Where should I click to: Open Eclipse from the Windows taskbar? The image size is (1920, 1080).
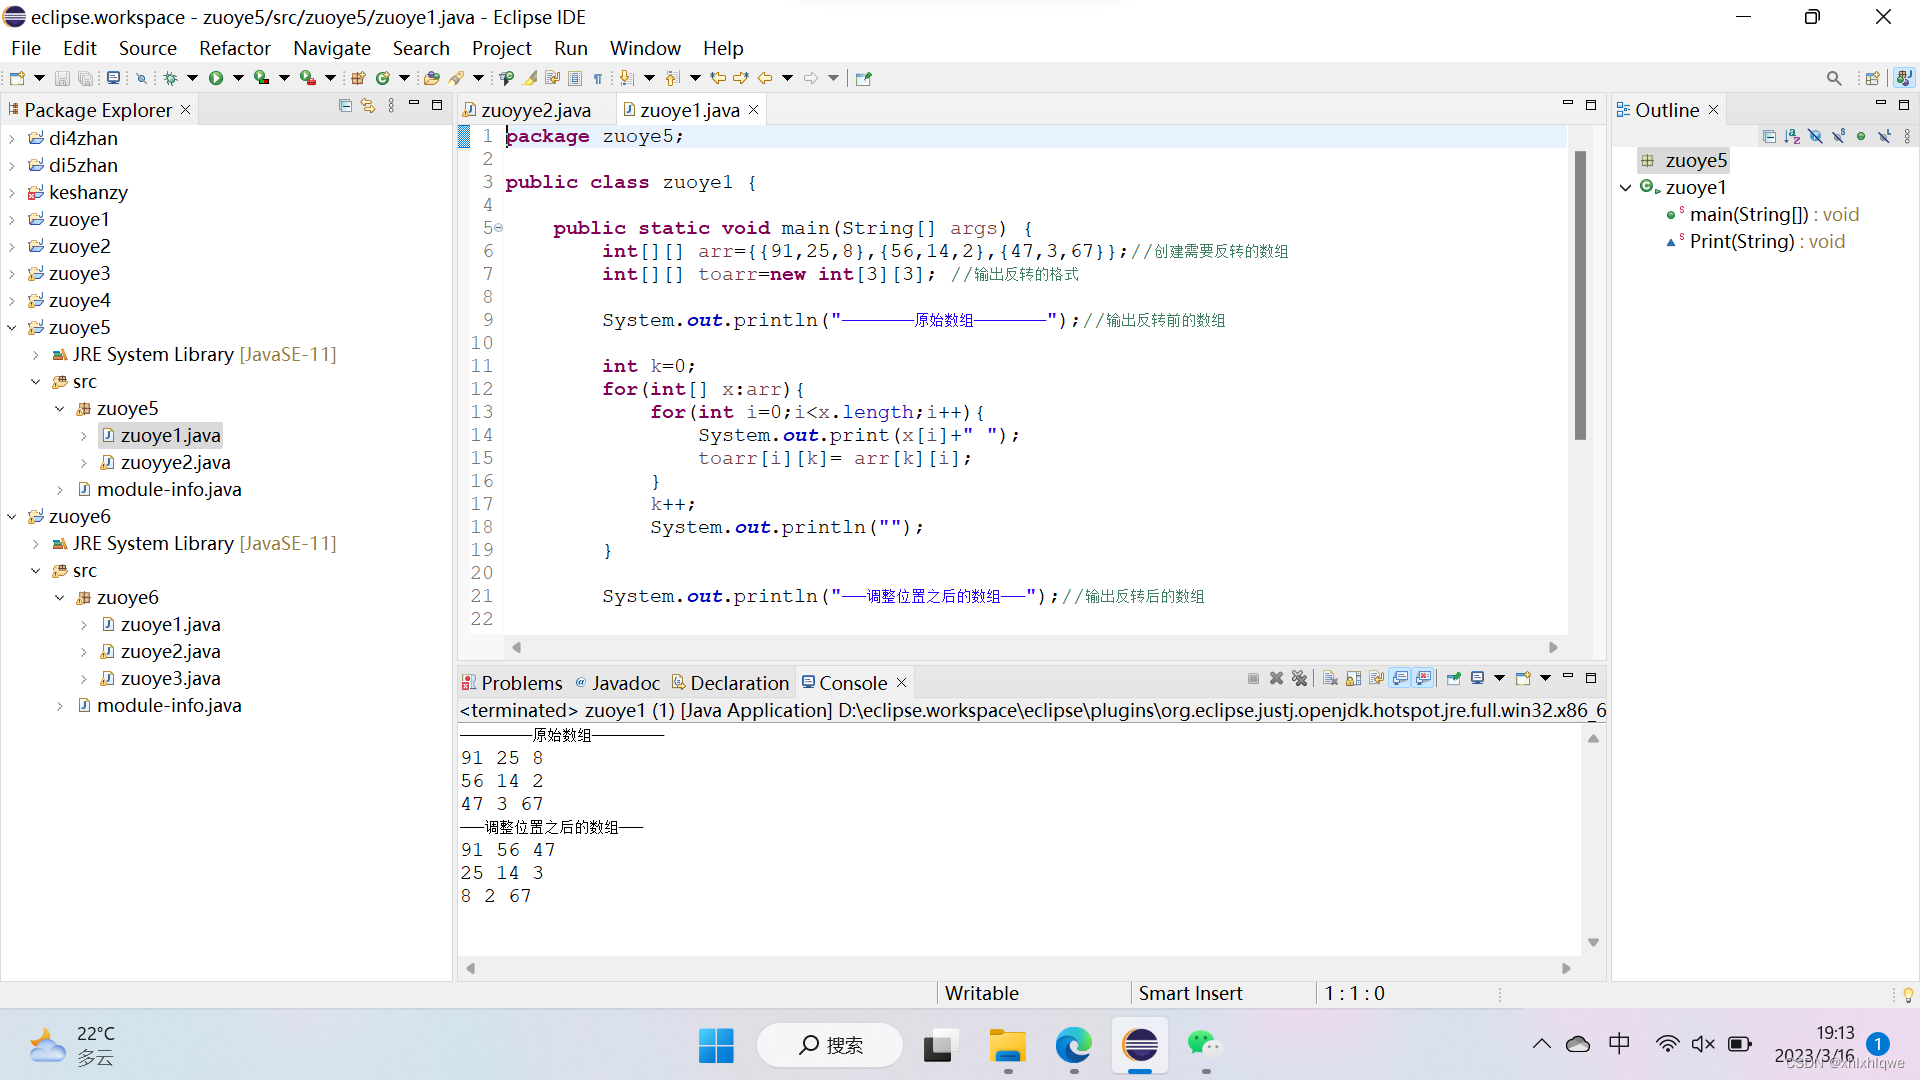click(x=1140, y=1046)
